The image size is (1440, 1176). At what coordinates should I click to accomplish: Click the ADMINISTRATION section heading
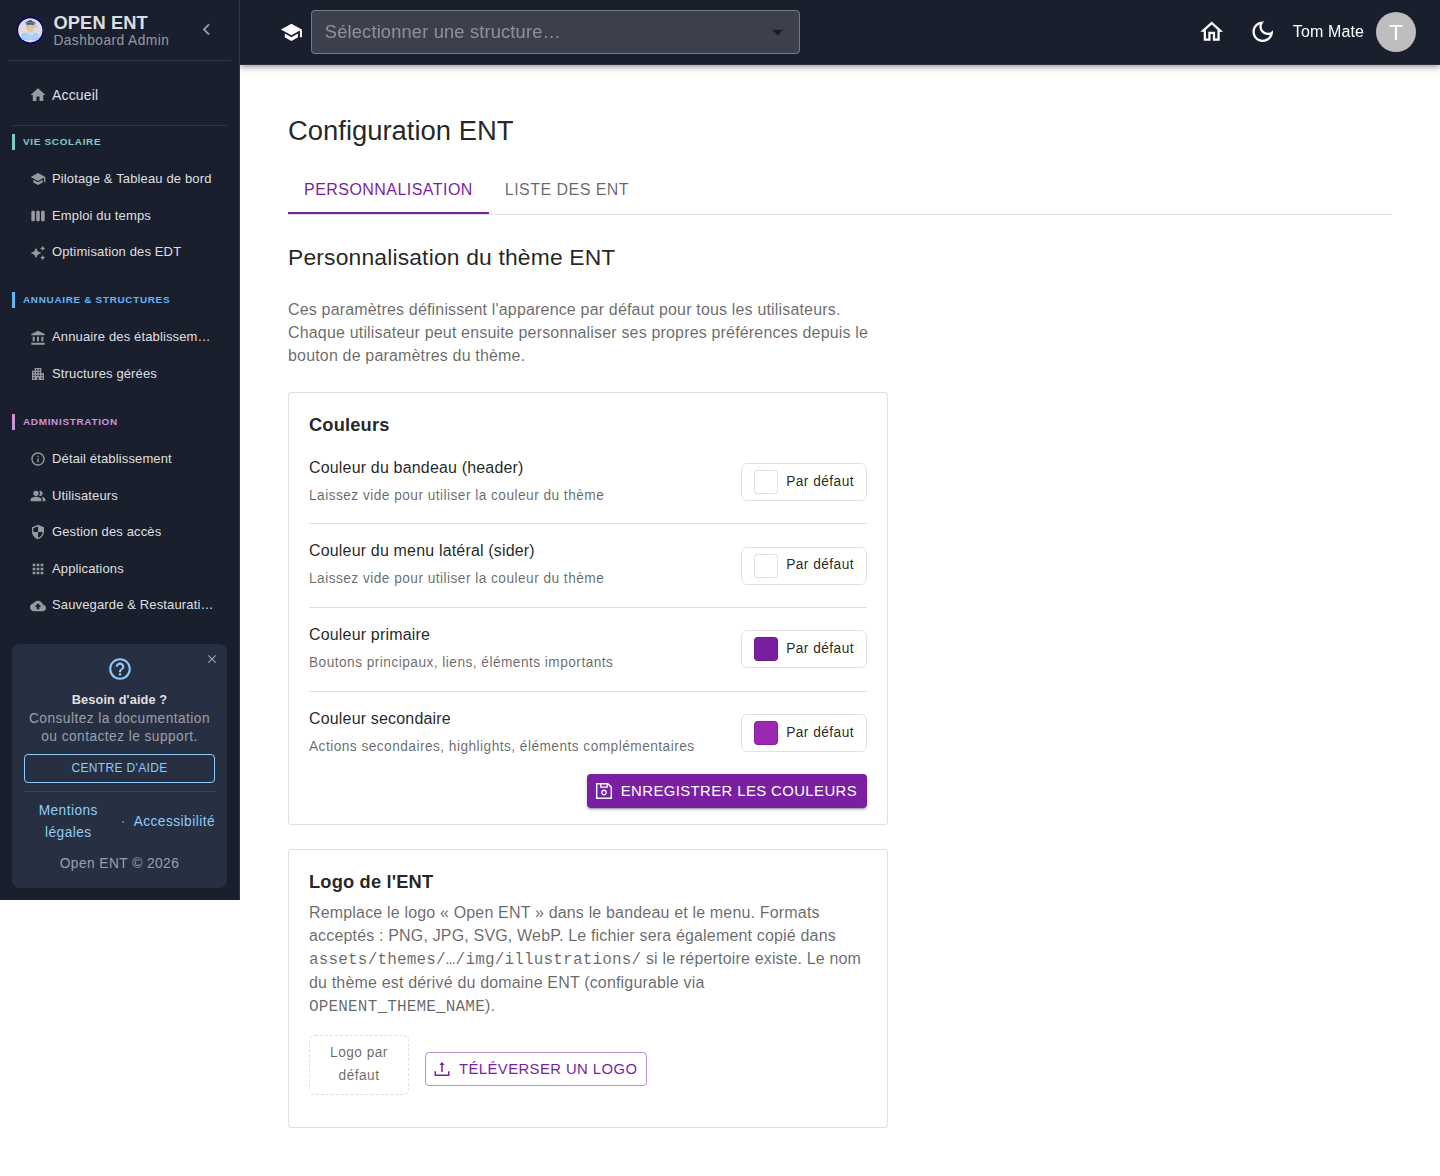pyautogui.click(x=70, y=422)
